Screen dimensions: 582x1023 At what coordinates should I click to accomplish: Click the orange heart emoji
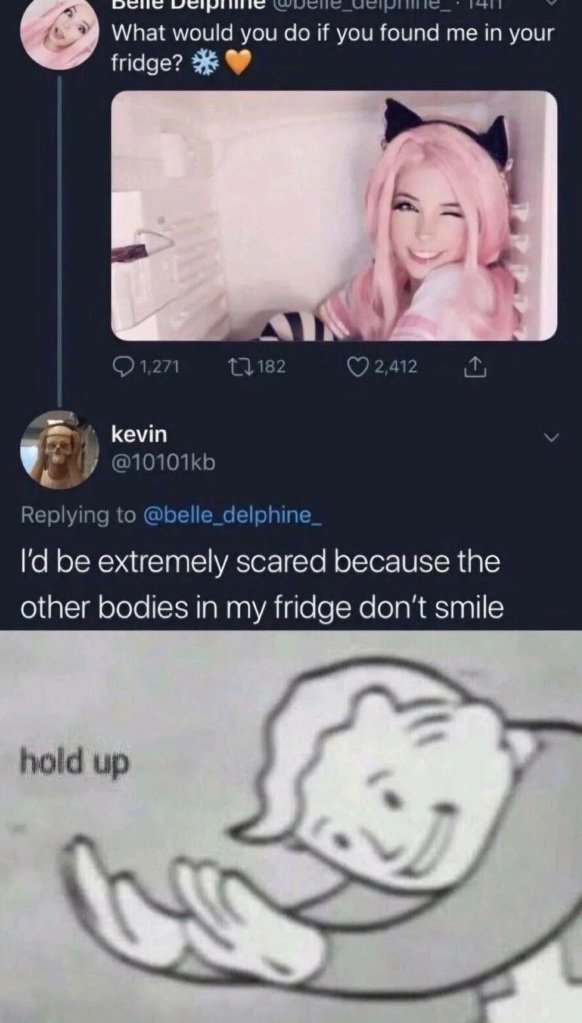237,64
